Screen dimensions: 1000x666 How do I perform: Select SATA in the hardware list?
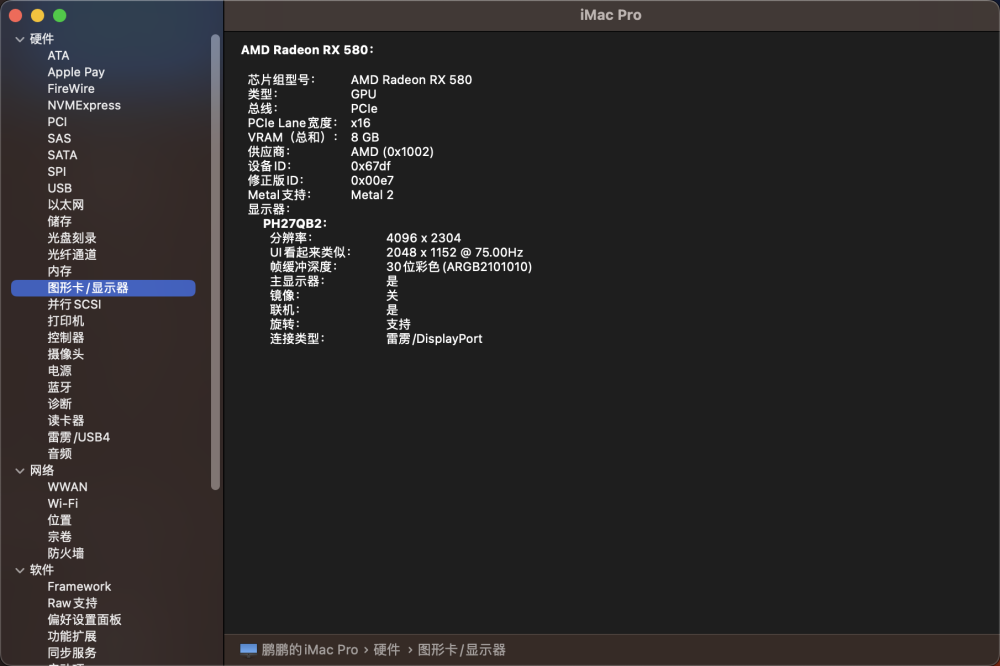(x=62, y=156)
